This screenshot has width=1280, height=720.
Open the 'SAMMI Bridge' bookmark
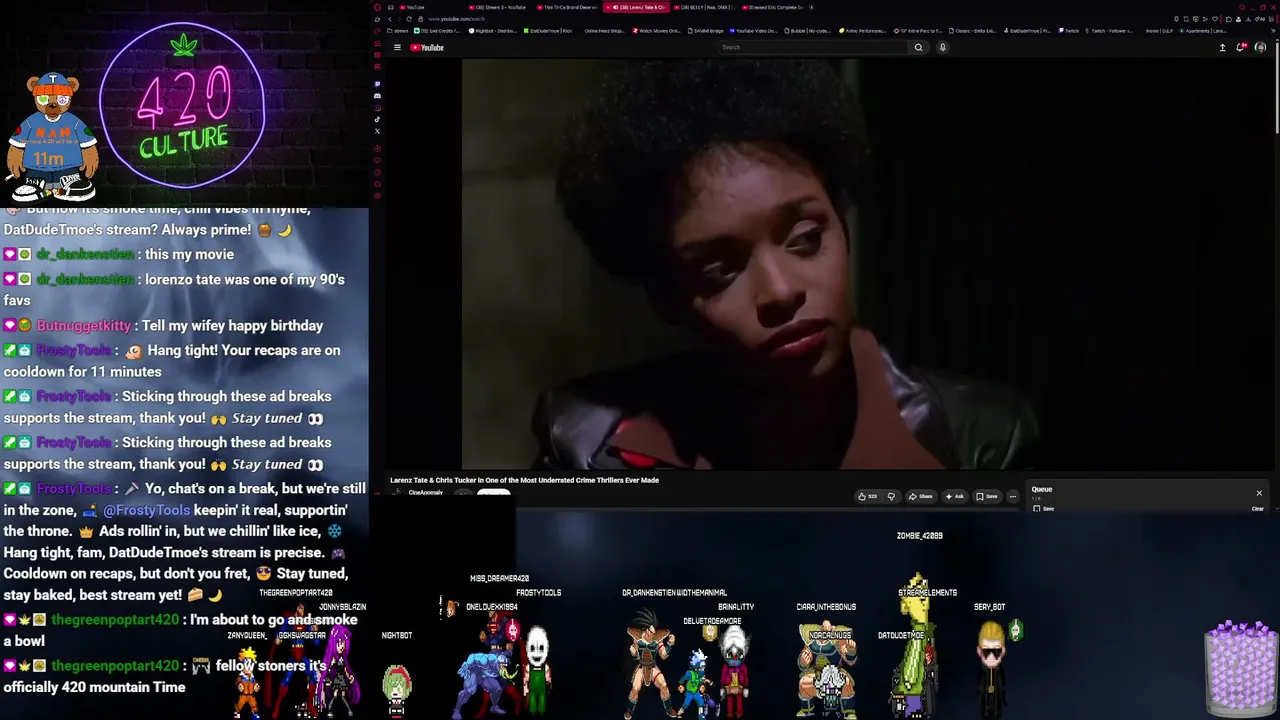[x=707, y=31]
